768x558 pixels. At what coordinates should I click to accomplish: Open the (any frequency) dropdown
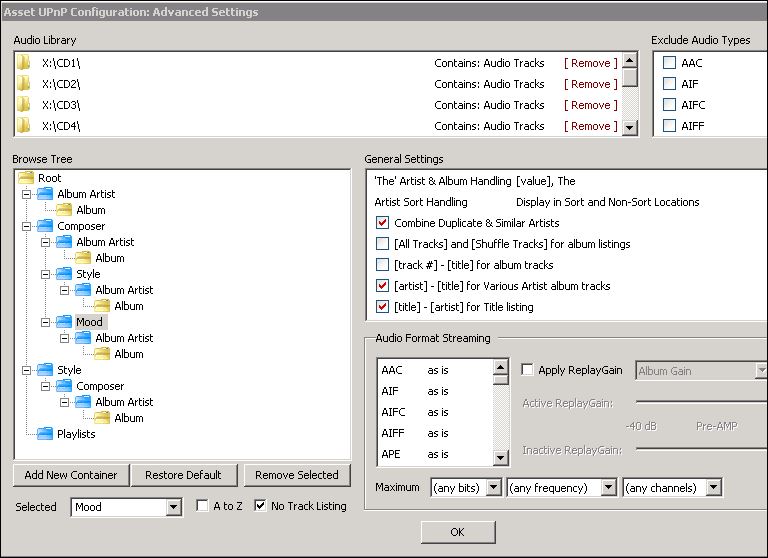[x=608, y=488]
